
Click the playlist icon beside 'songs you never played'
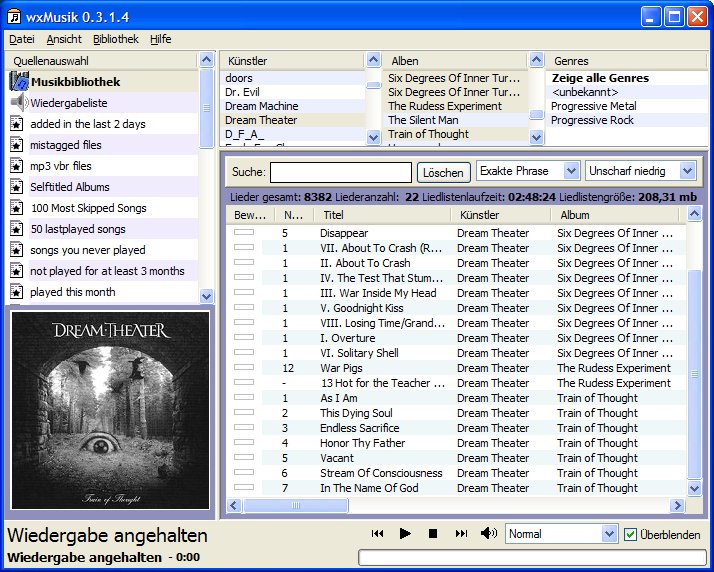coord(16,250)
